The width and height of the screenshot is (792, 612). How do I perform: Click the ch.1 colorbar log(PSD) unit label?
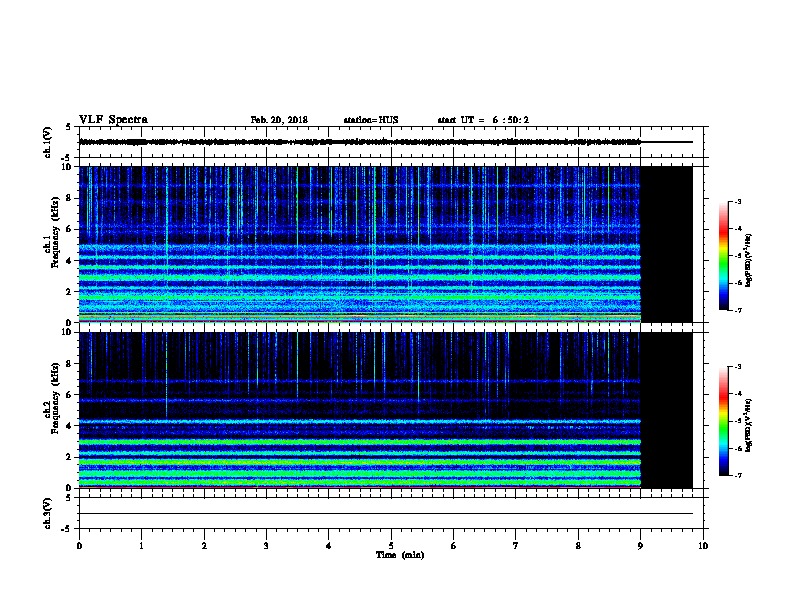click(749, 261)
